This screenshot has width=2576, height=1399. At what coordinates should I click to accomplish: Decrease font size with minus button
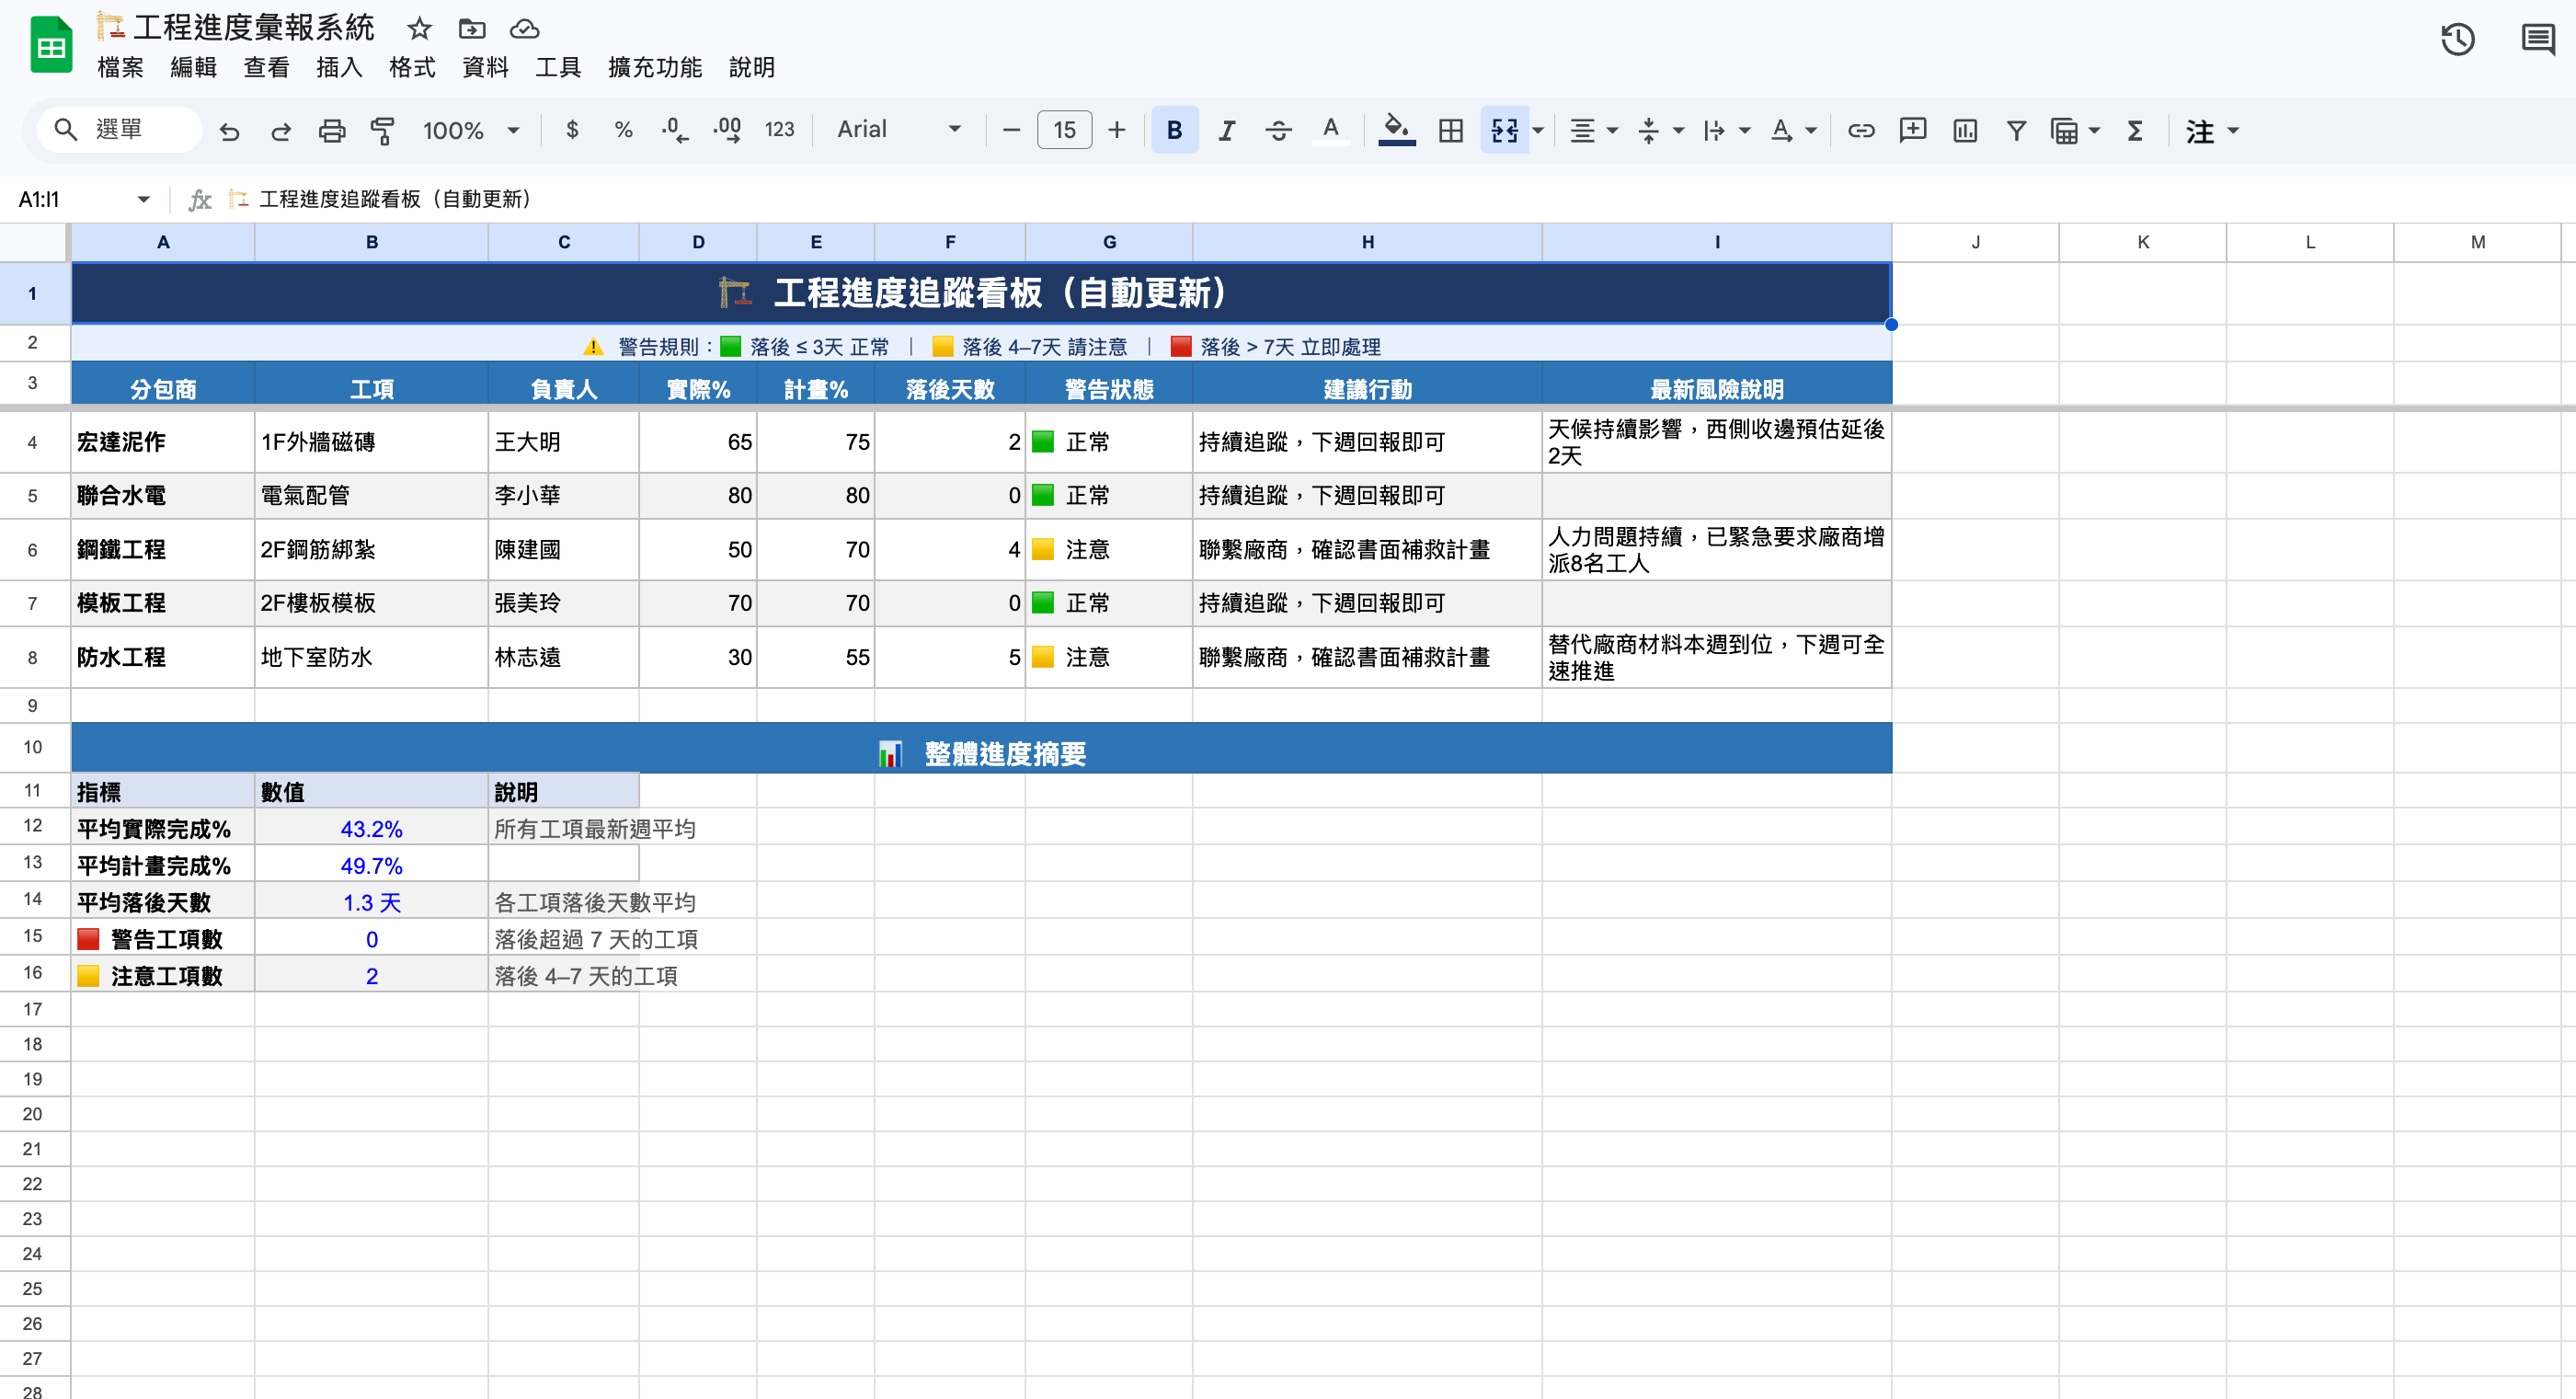point(1011,130)
